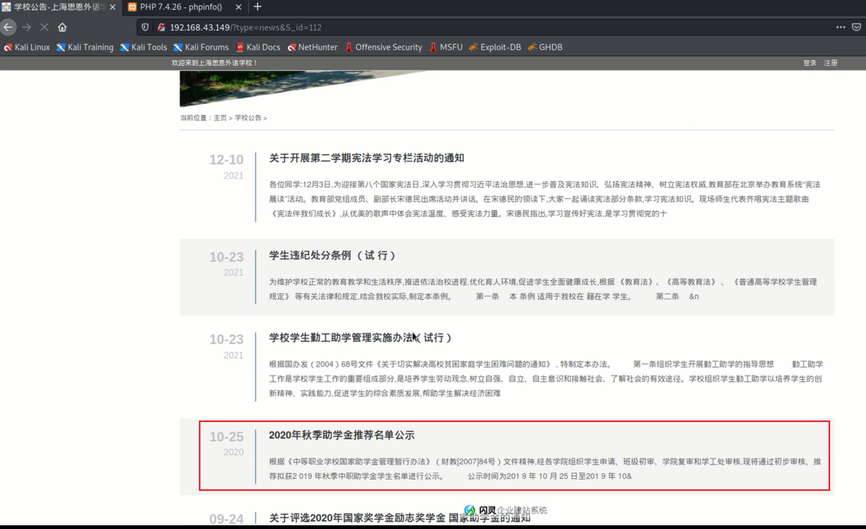Click the forward navigation arrow

coord(27,27)
